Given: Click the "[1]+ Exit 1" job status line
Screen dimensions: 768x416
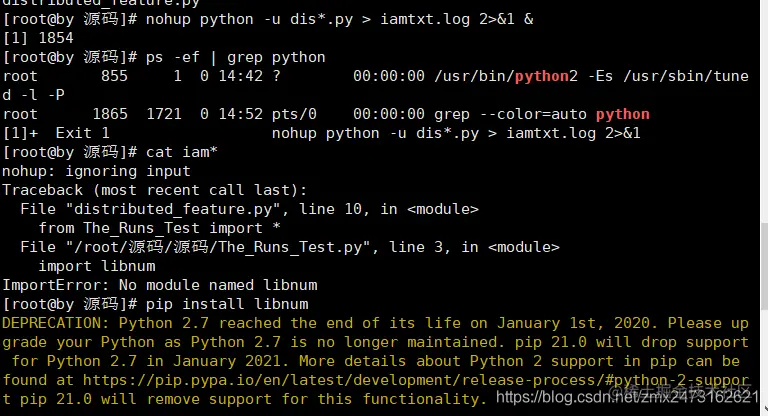Looking at the screenshot, I should coord(321,133).
